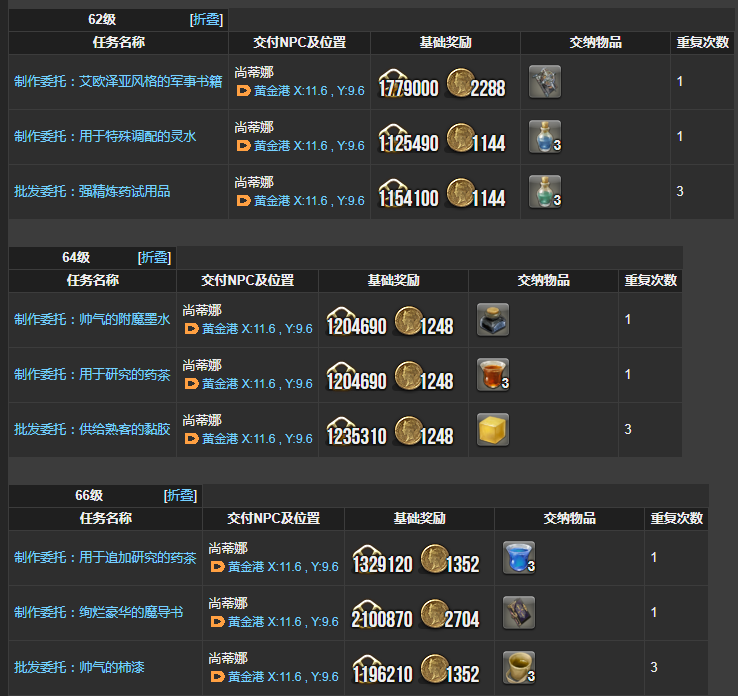
Task: Click NPC name 尚蒂娜 in 绚烂豪华的魔导书 row
Action: [x=228, y=603]
